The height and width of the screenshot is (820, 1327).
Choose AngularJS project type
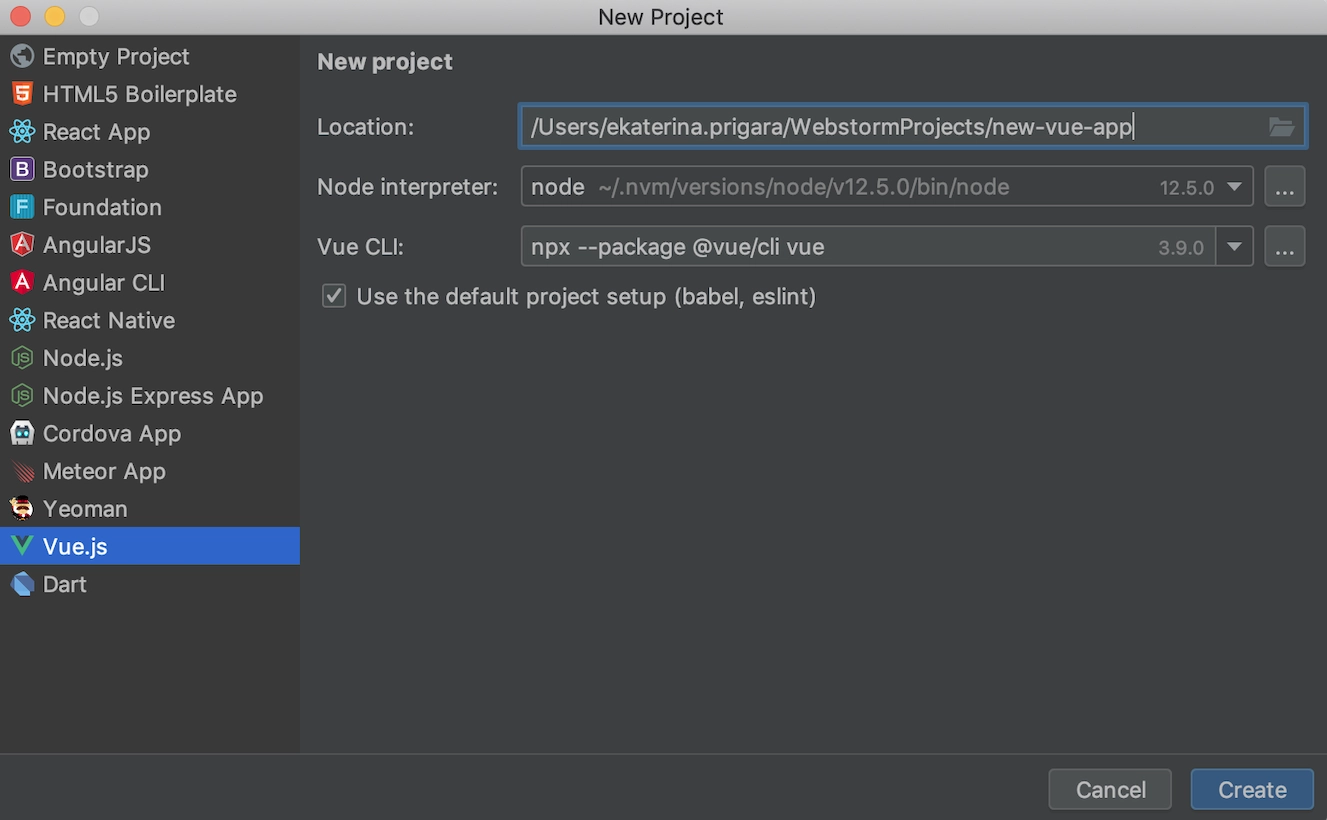[x=150, y=245]
